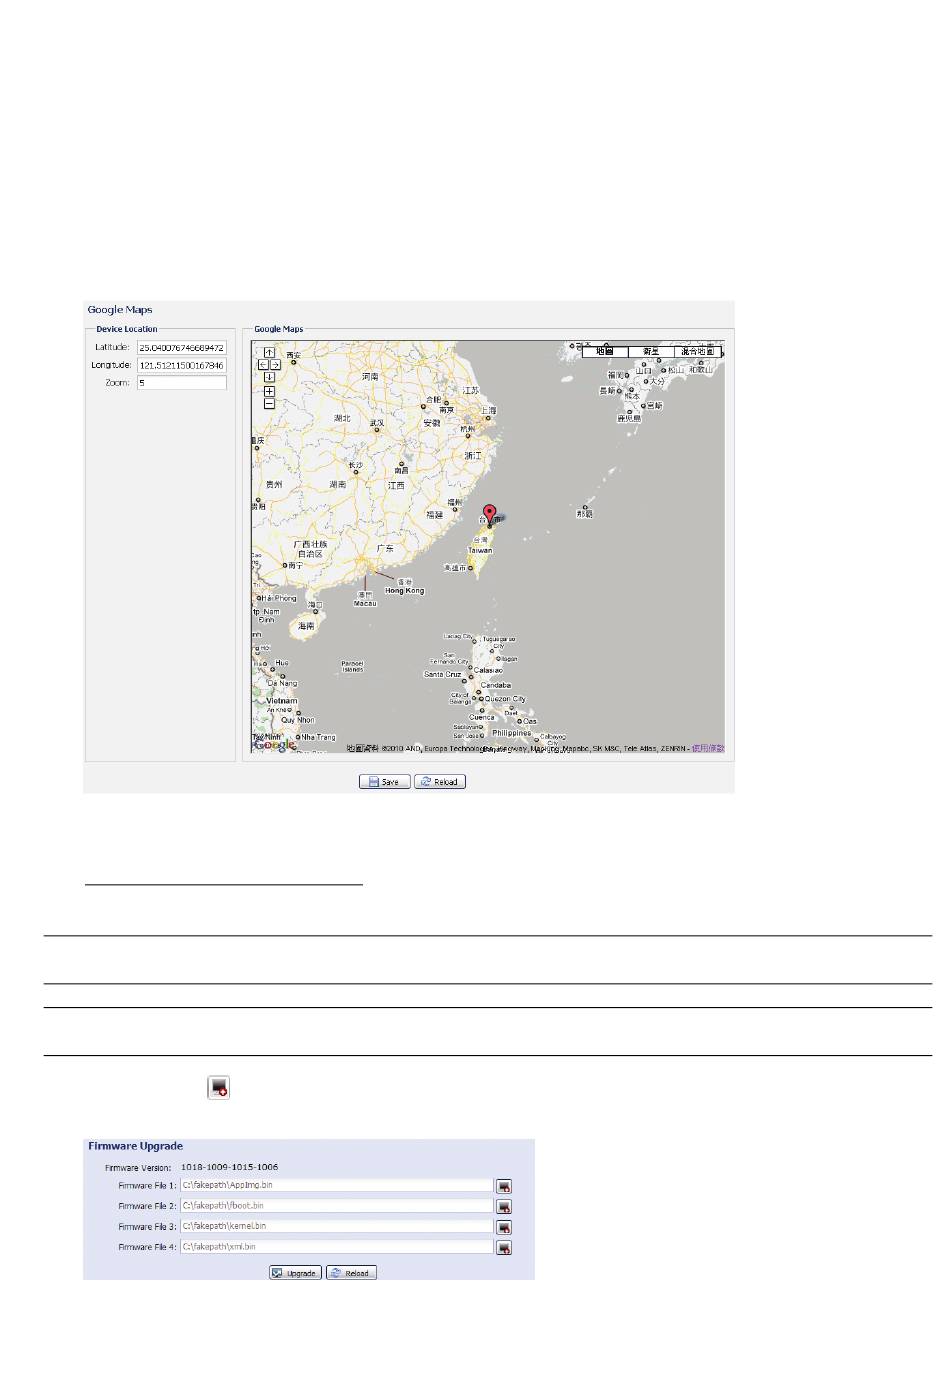Click the Taiwan label on the map
The image size is (950, 1381).
coord(480,550)
